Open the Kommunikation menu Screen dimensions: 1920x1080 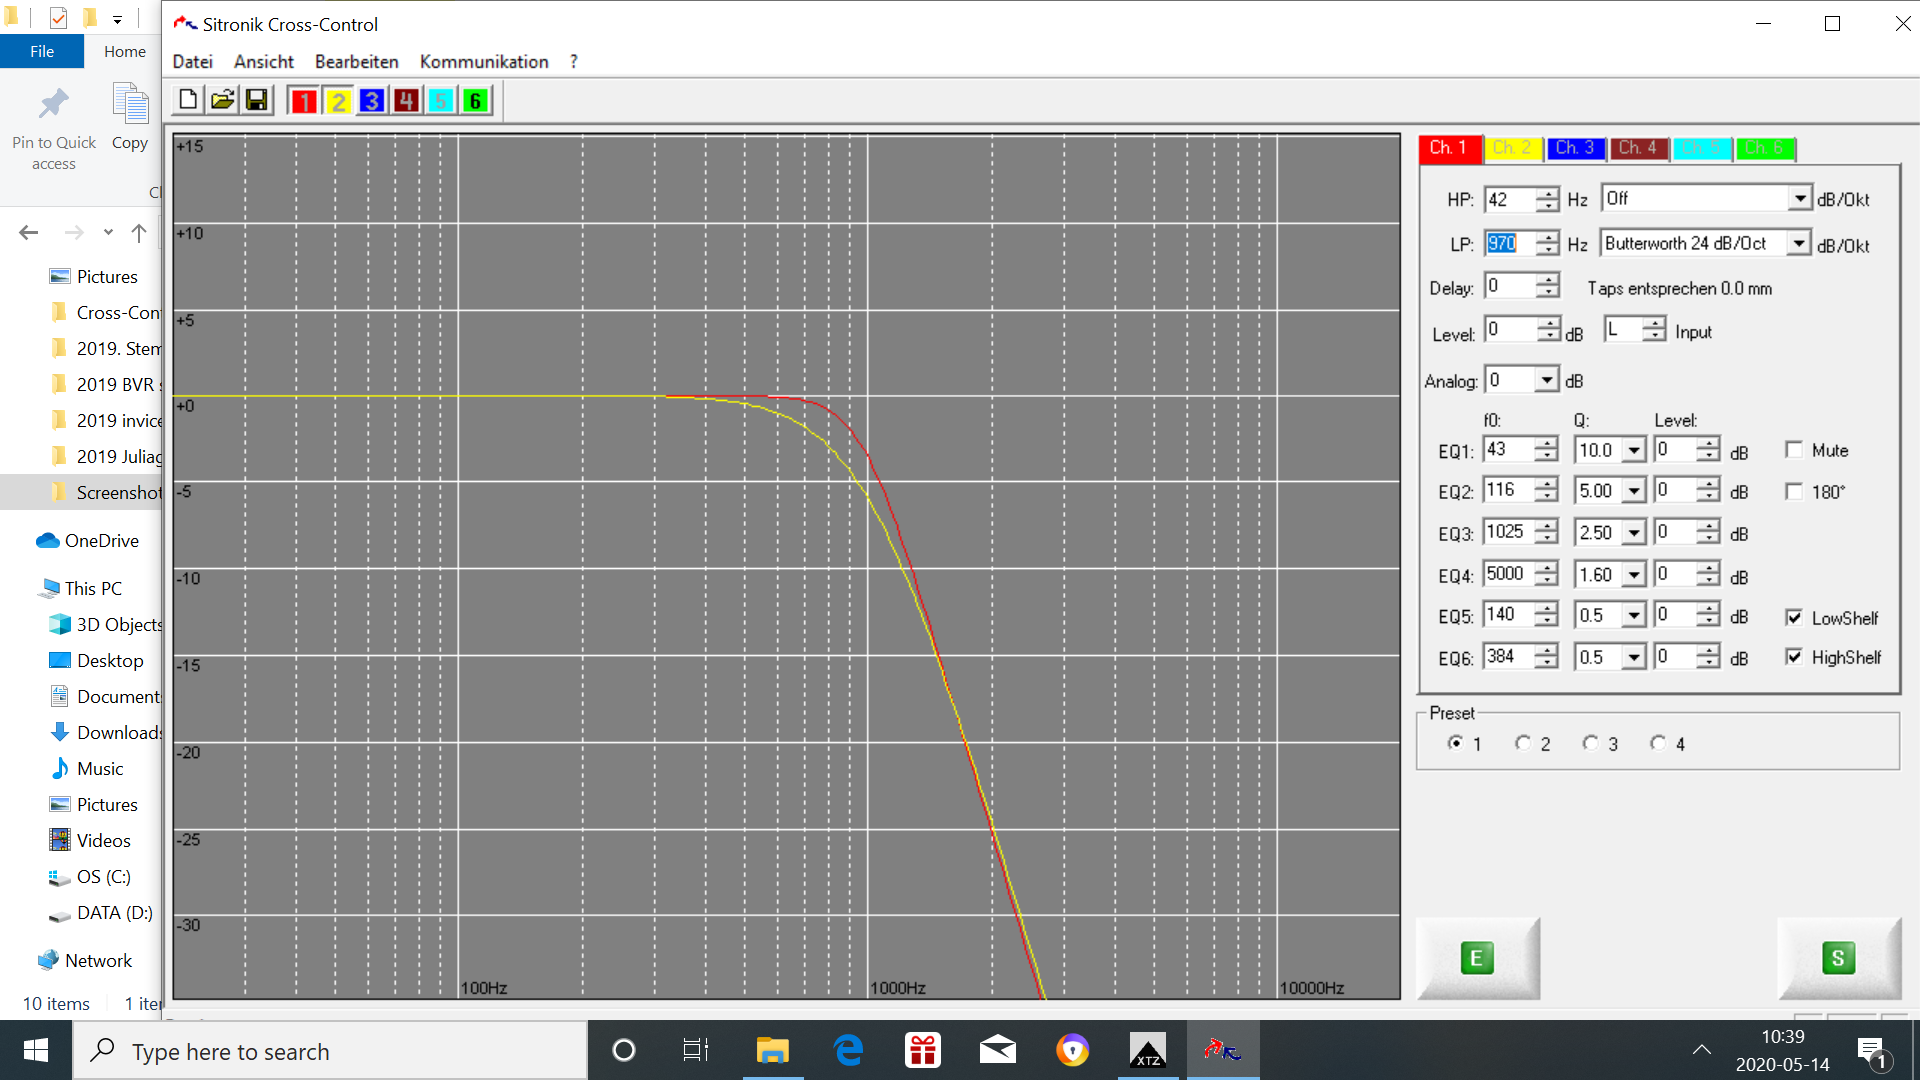pyautogui.click(x=484, y=62)
